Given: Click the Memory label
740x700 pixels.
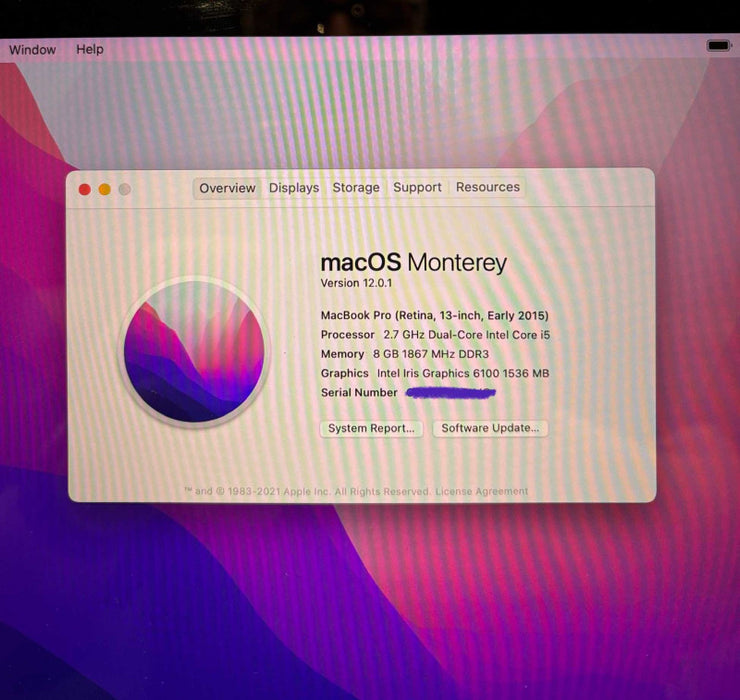Looking at the screenshot, I should pyautogui.click(x=343, y=354).
